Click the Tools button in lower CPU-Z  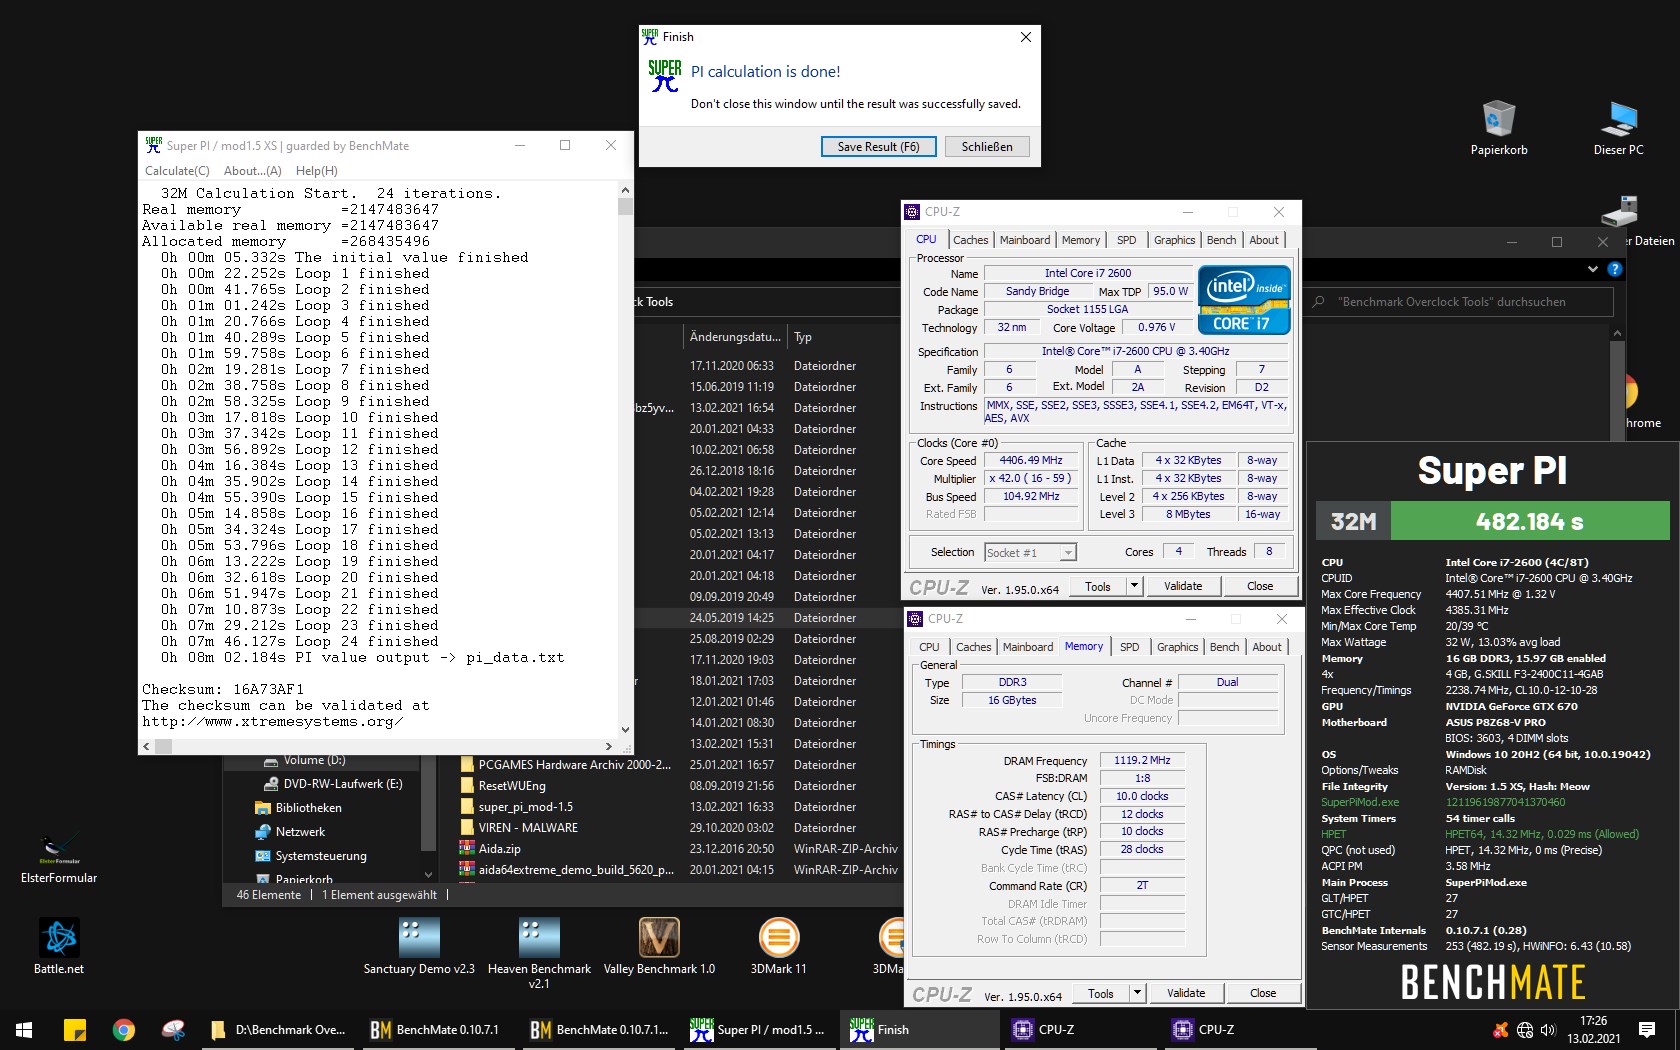[1101, 993]
